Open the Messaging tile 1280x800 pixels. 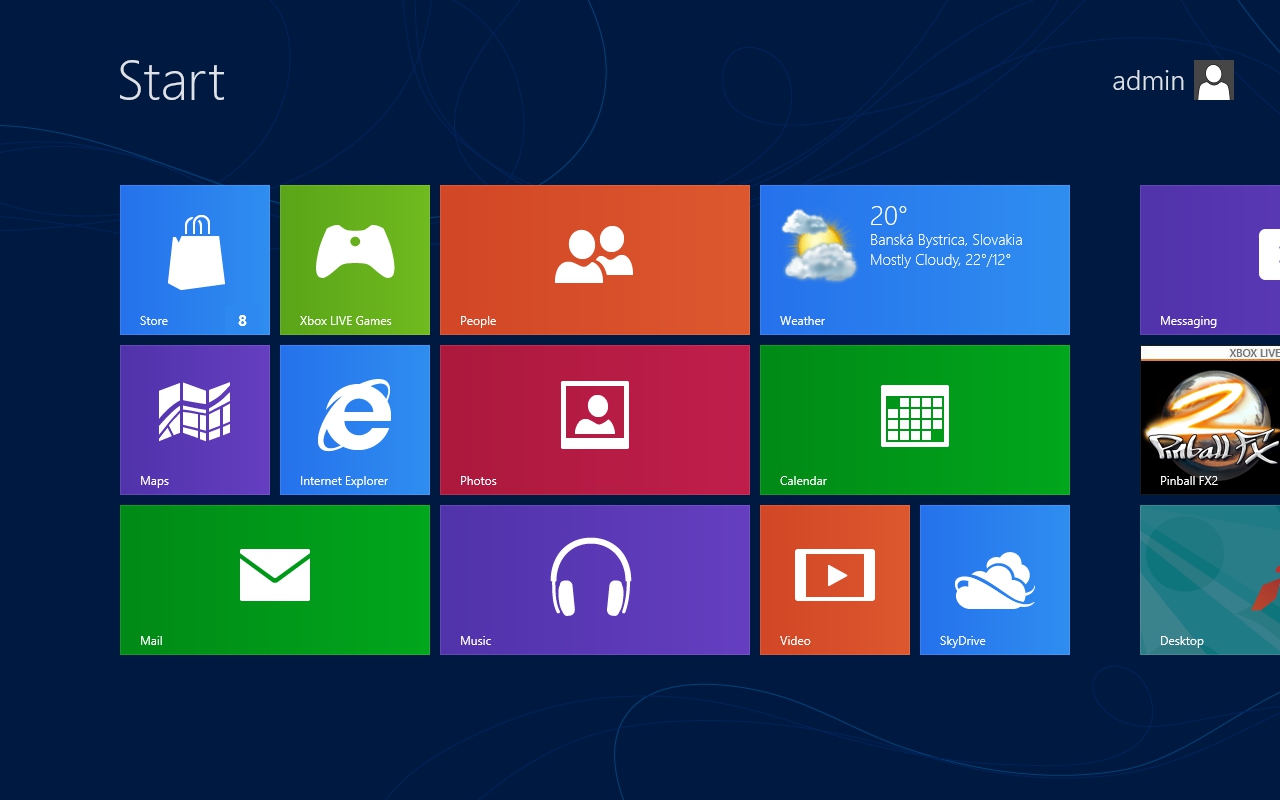(1210, 260)
